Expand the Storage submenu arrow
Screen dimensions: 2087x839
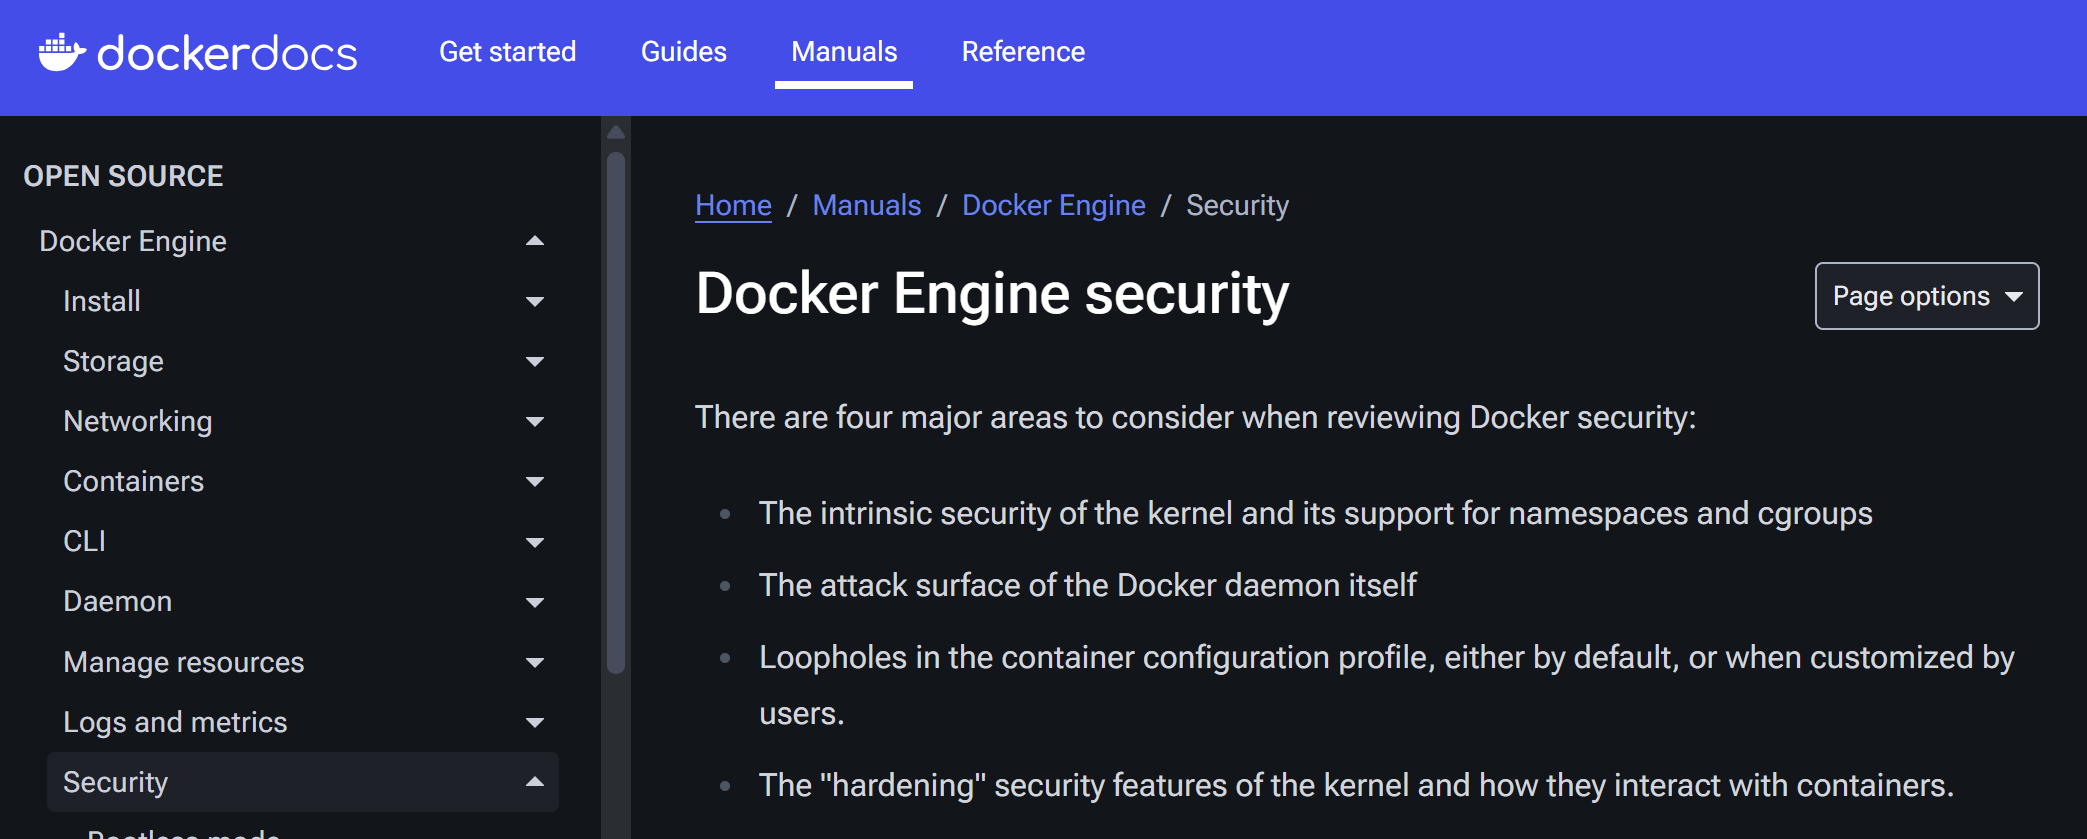click(535, 361)
